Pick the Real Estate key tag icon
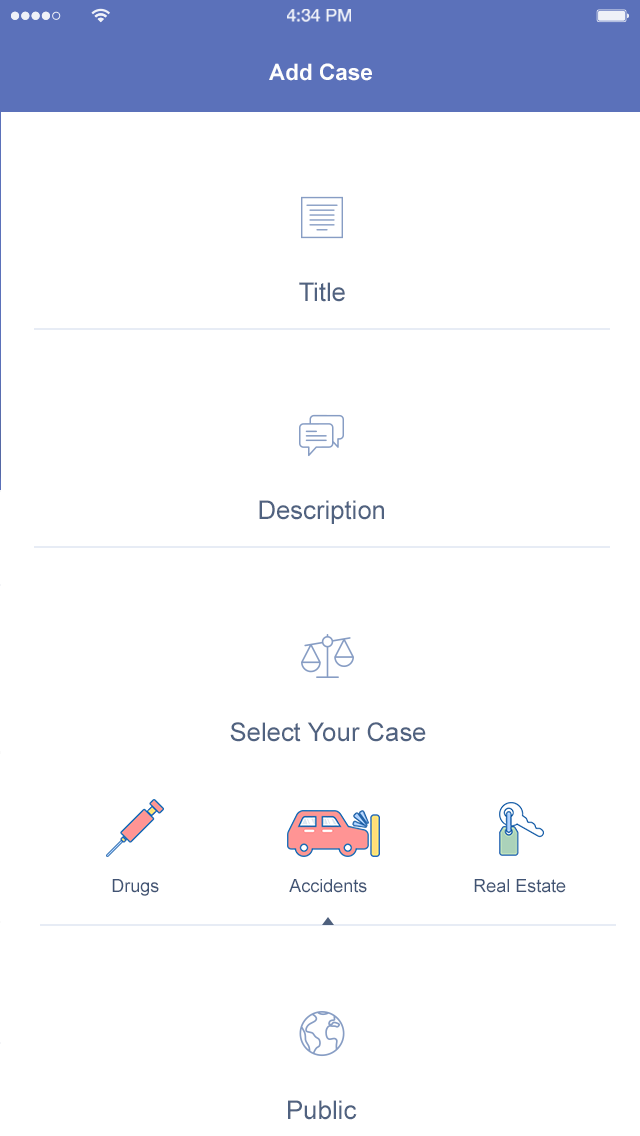The width and height of the screenshot is (640, 1136). tap(519, 829)
